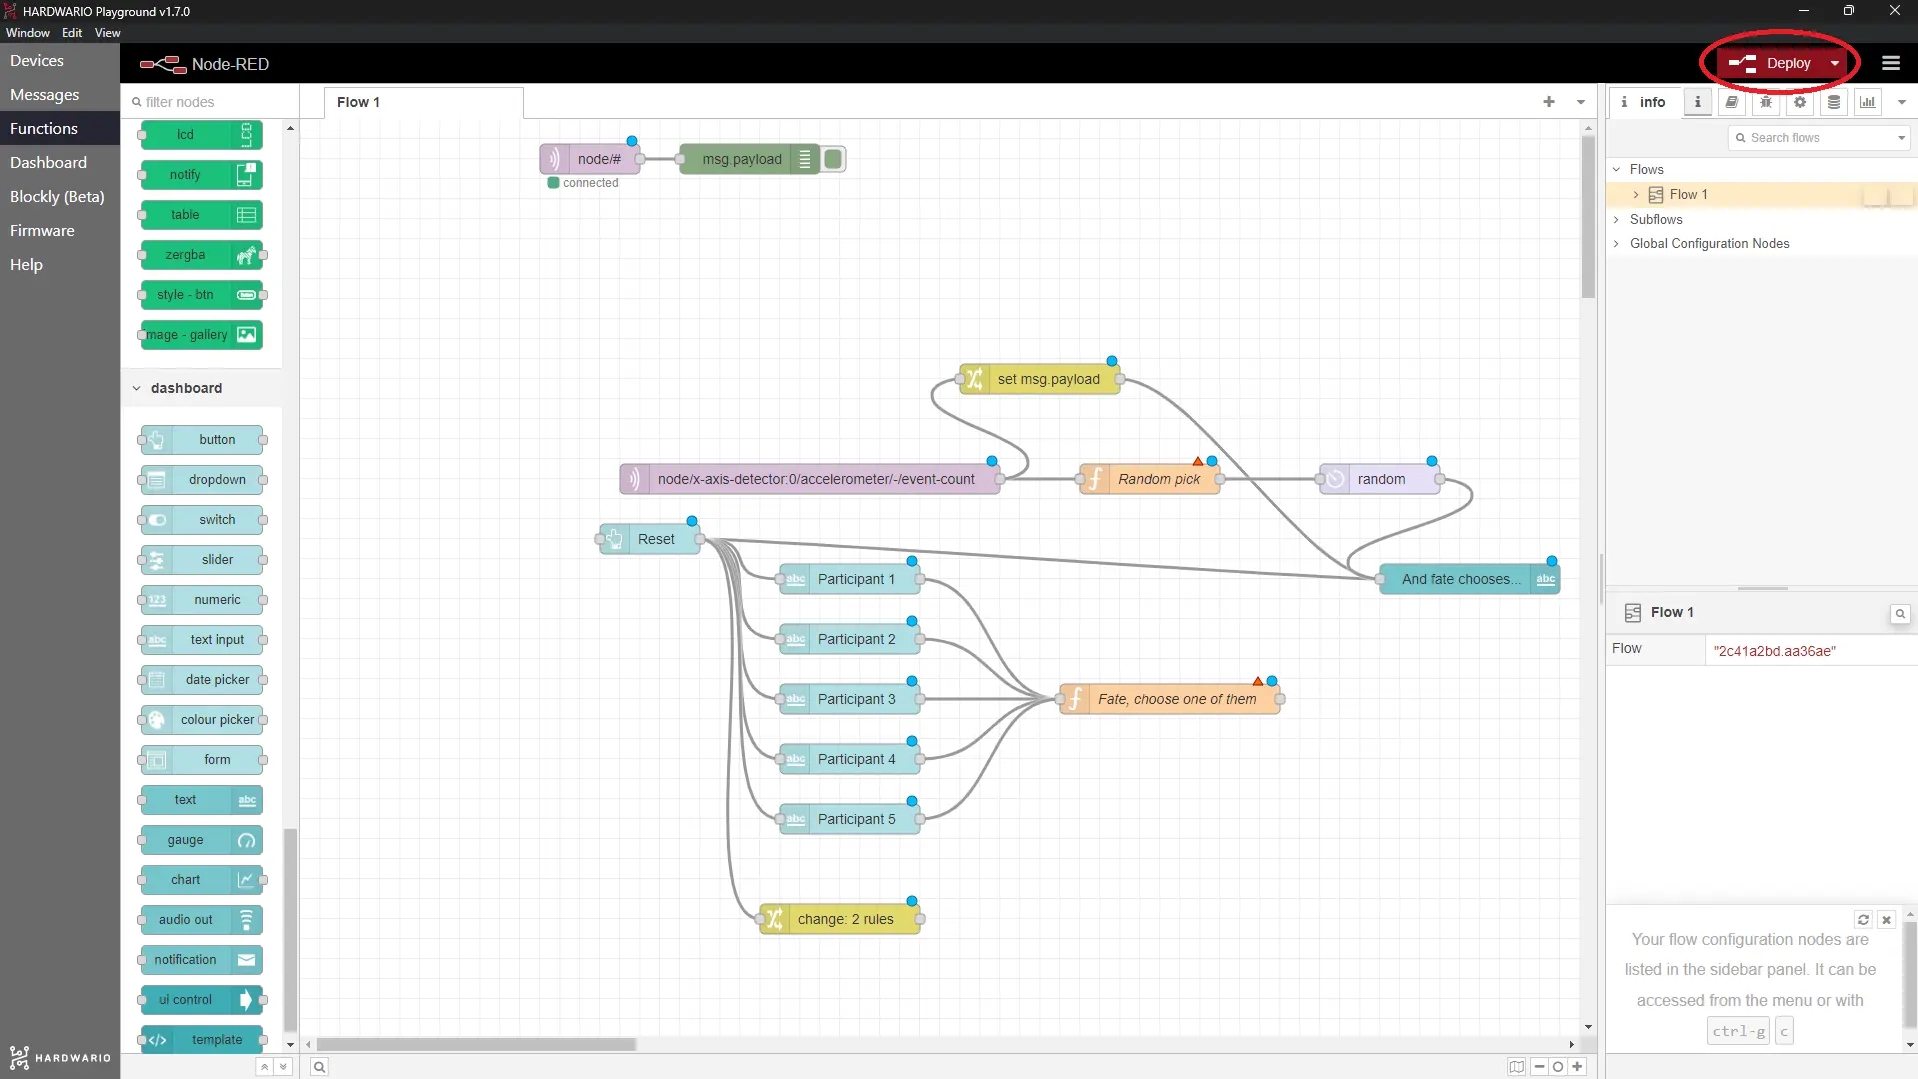Open the Window menu

click(x=27, y=33)
